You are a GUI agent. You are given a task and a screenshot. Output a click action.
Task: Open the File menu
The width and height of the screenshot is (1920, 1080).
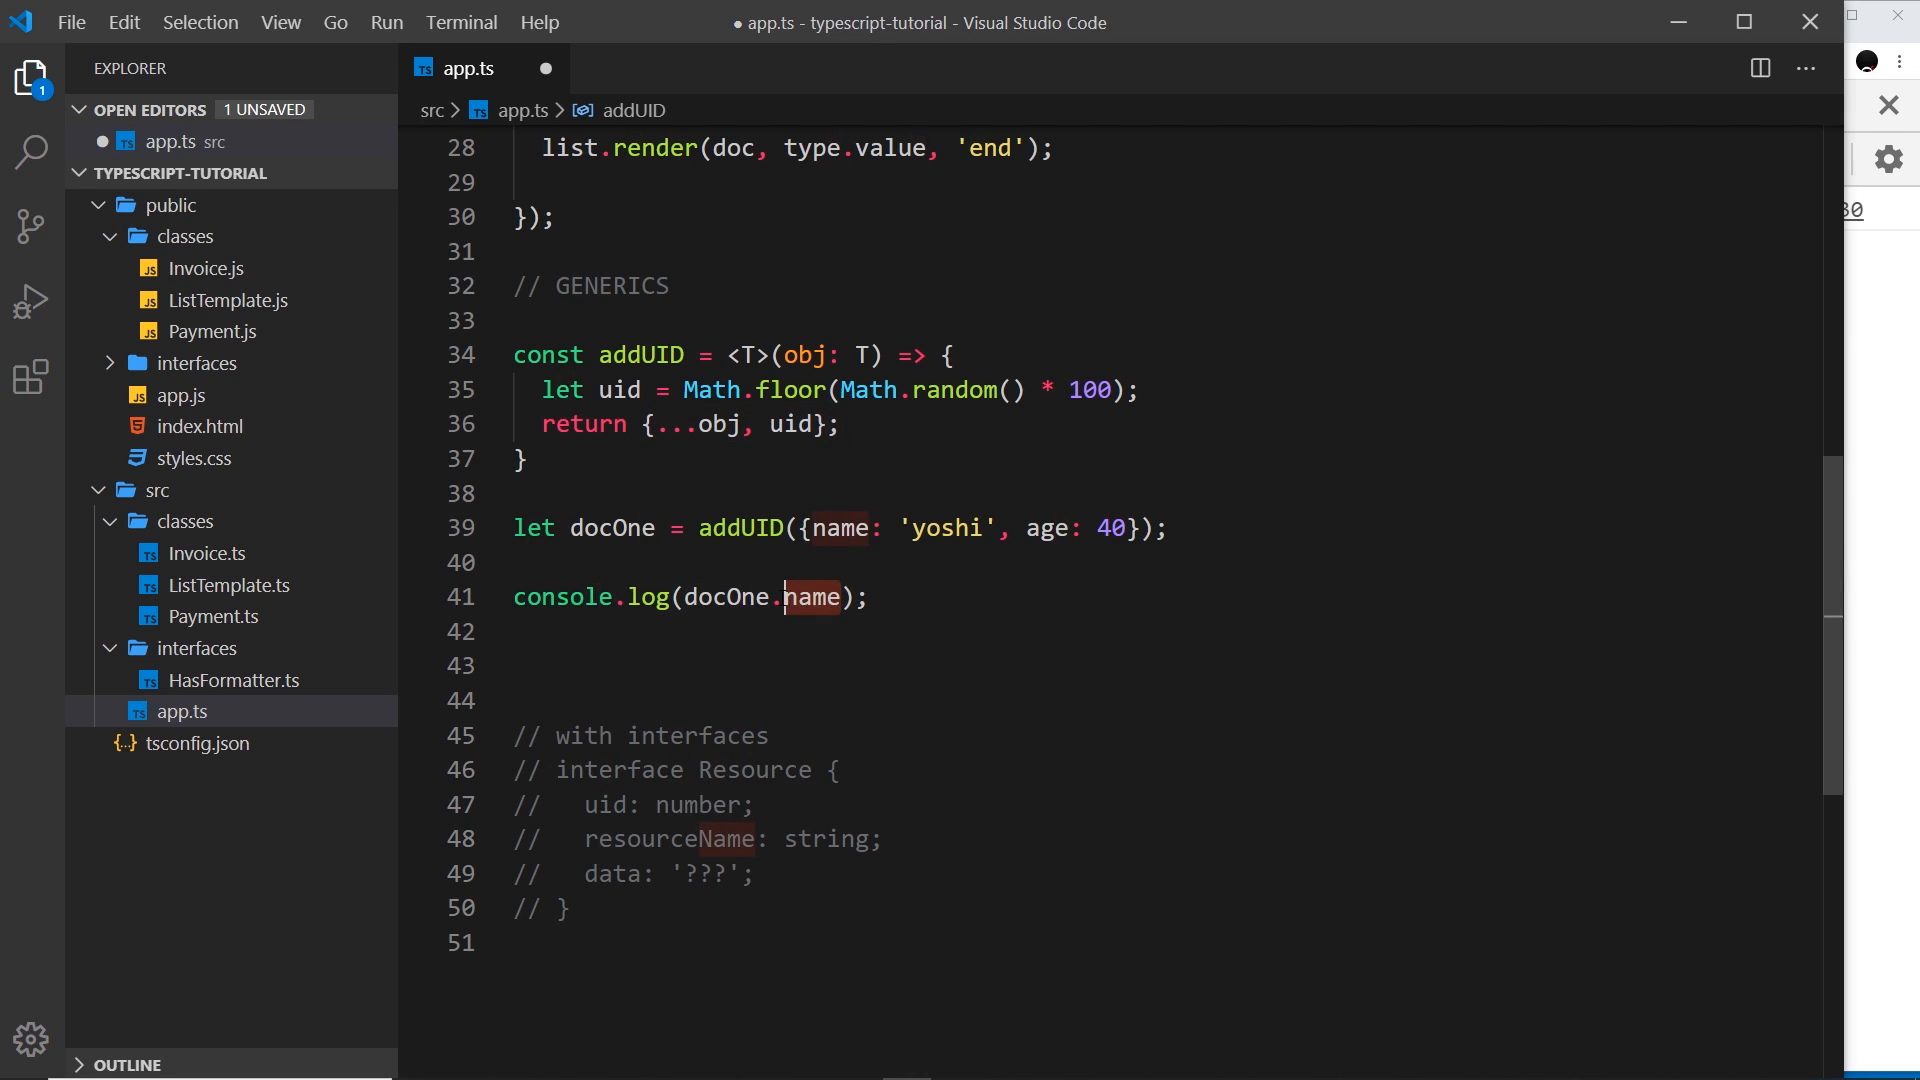[72, 22]
